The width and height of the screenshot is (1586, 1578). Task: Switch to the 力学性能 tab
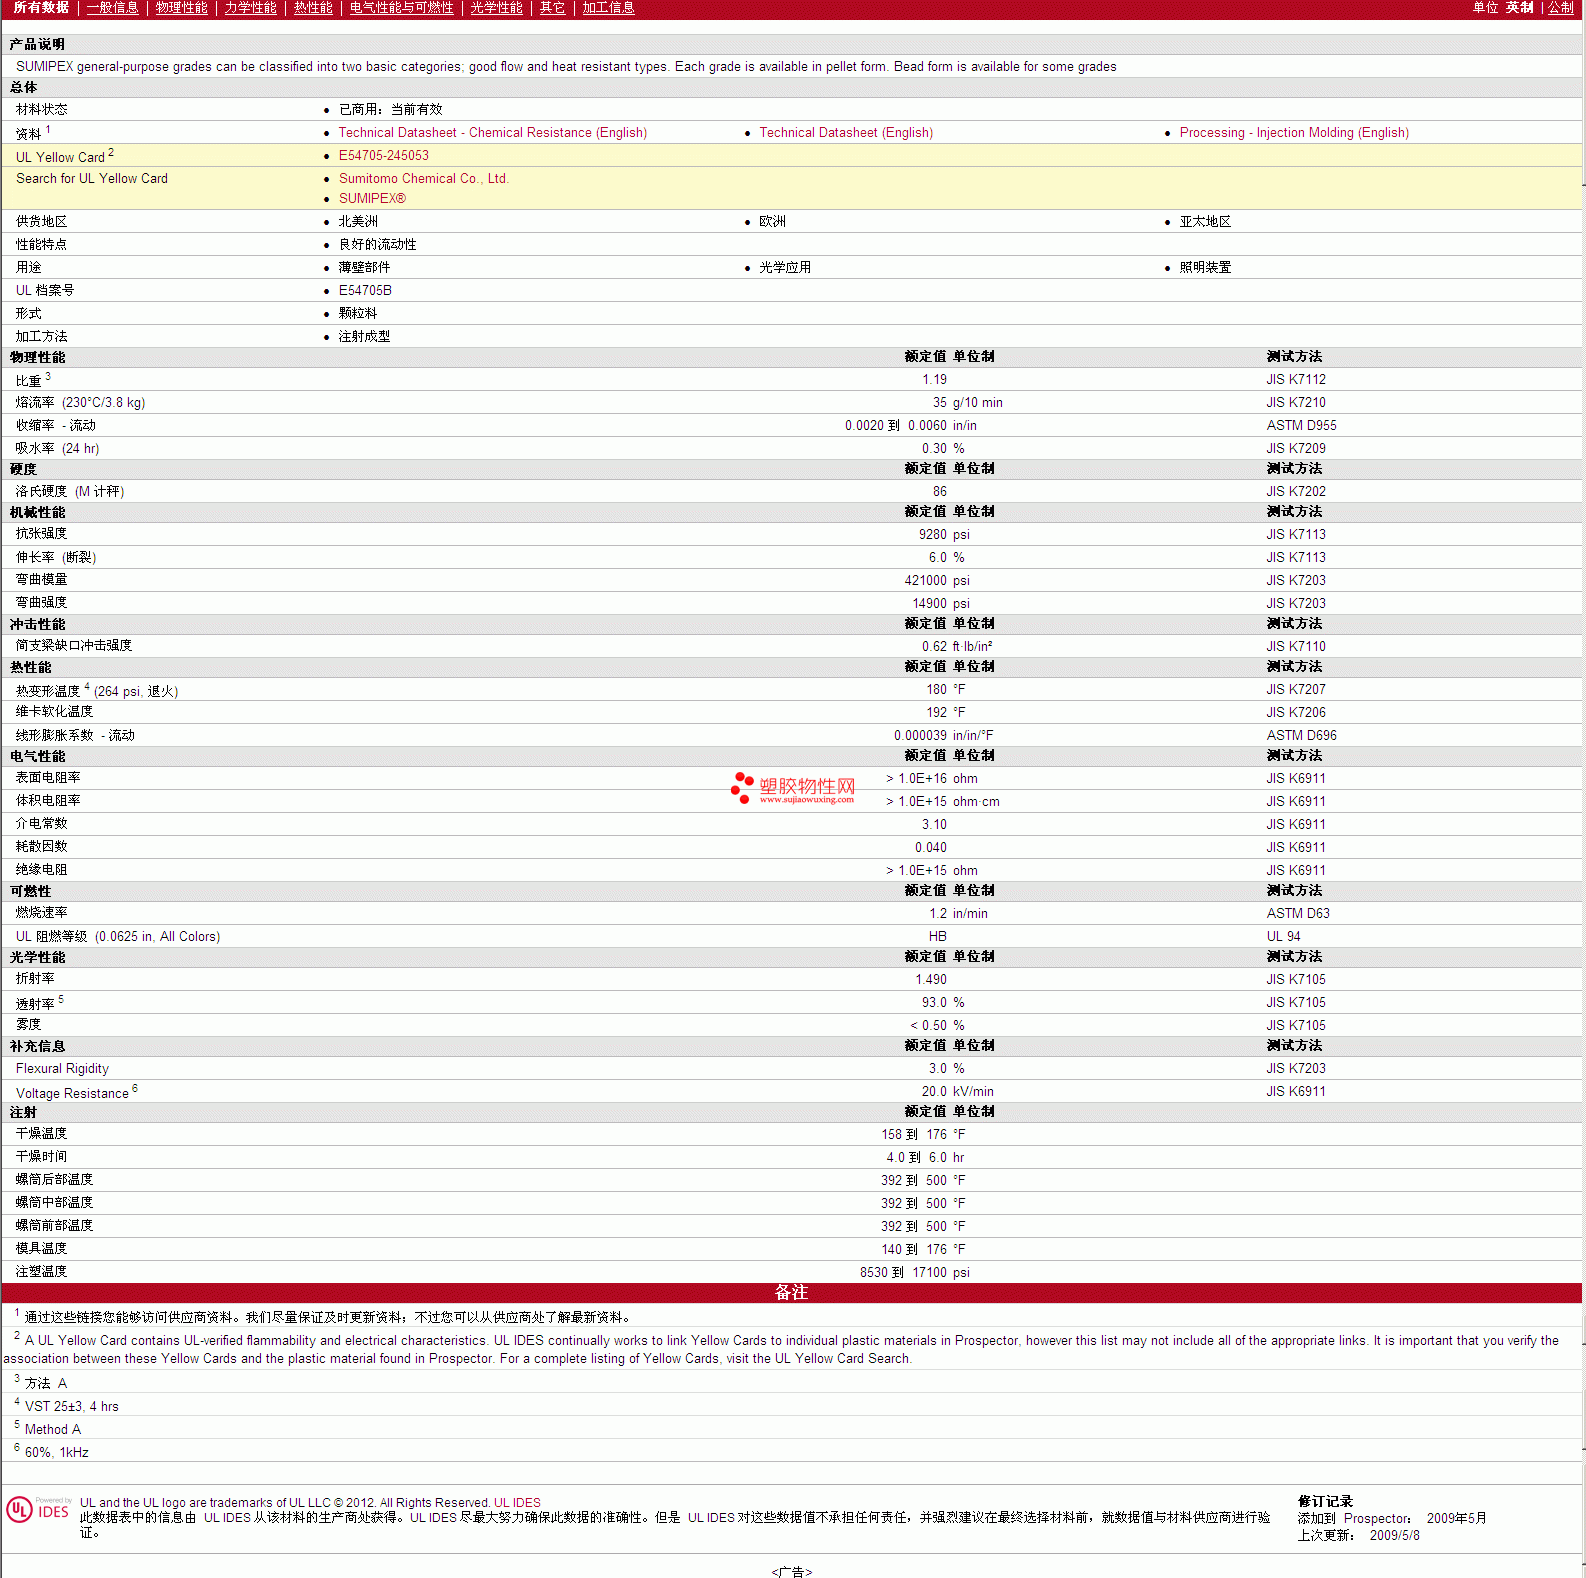point(250,8)
